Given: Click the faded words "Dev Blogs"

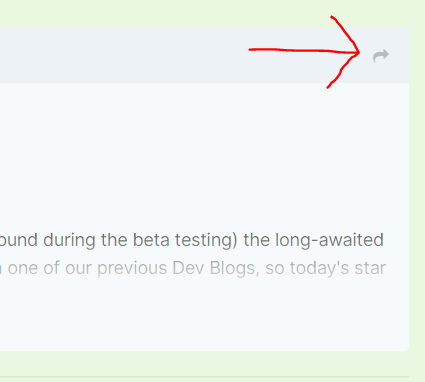Looking at the screenshot, I should tap(215, 268).
